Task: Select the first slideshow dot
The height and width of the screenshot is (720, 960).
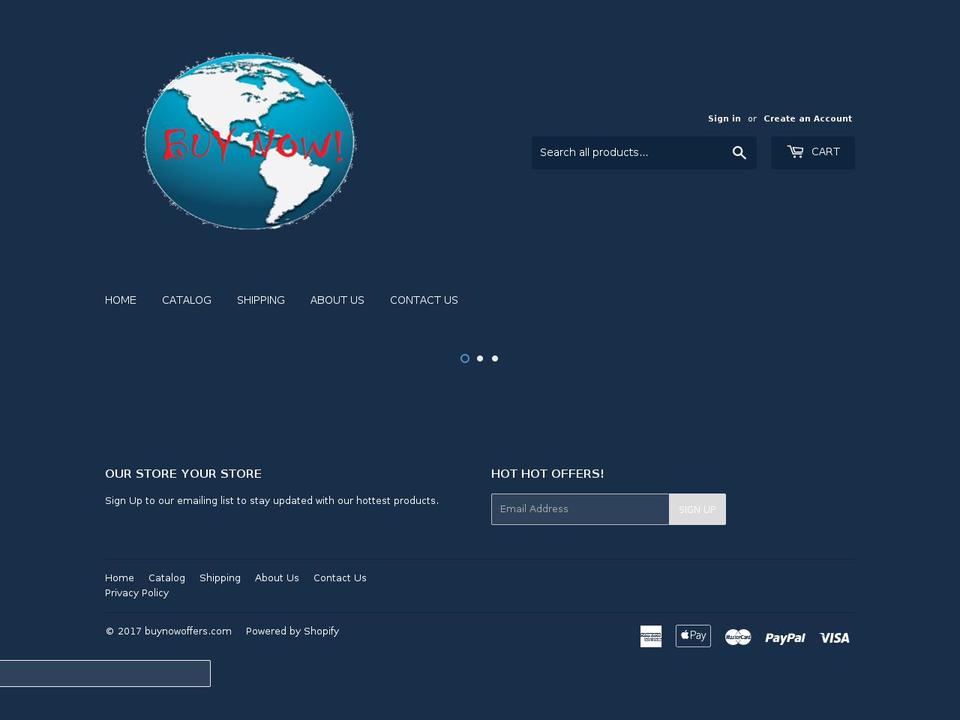Action: tap(465, 358)
